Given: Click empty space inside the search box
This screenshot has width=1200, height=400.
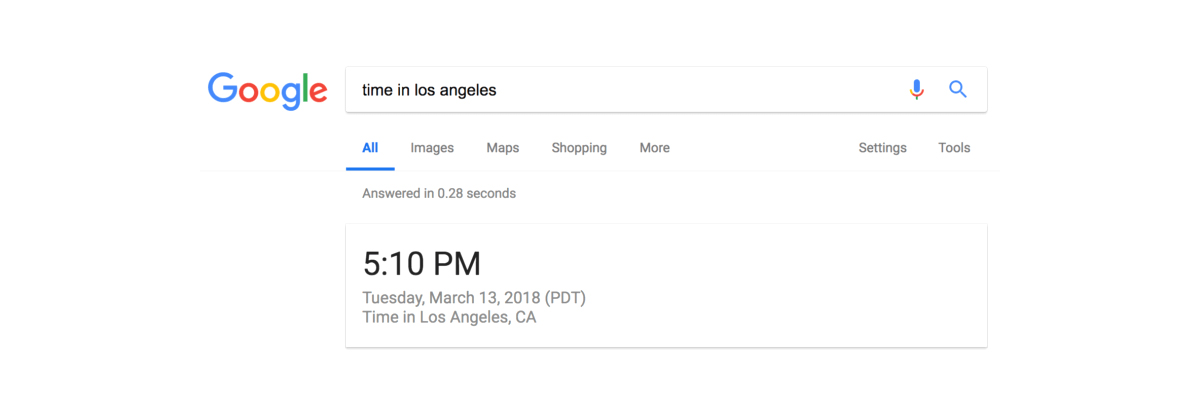Looking at the screenshot, I should click(700, 90).
